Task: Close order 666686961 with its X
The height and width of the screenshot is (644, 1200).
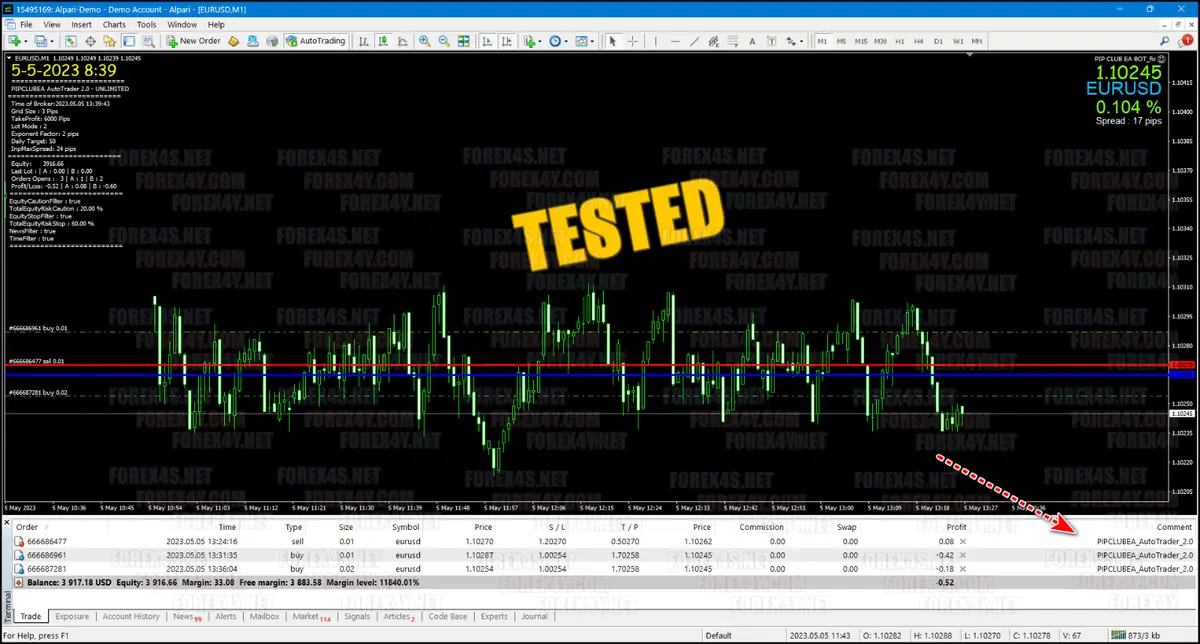Action: pos(963,554)
